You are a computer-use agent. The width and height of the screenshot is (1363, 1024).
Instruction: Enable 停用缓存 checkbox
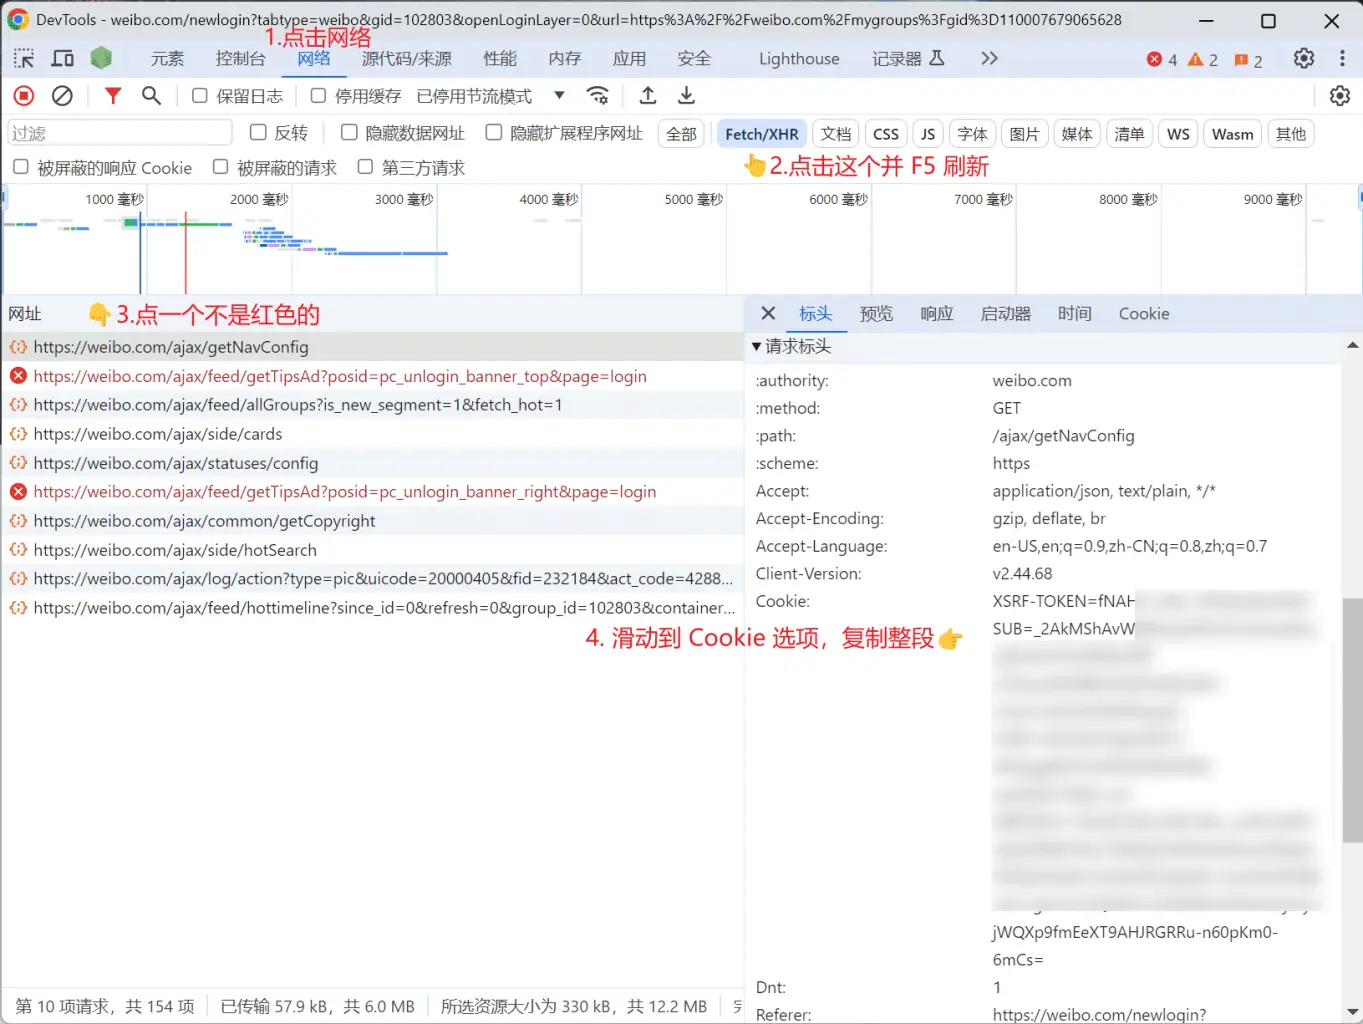pos(318,96)
